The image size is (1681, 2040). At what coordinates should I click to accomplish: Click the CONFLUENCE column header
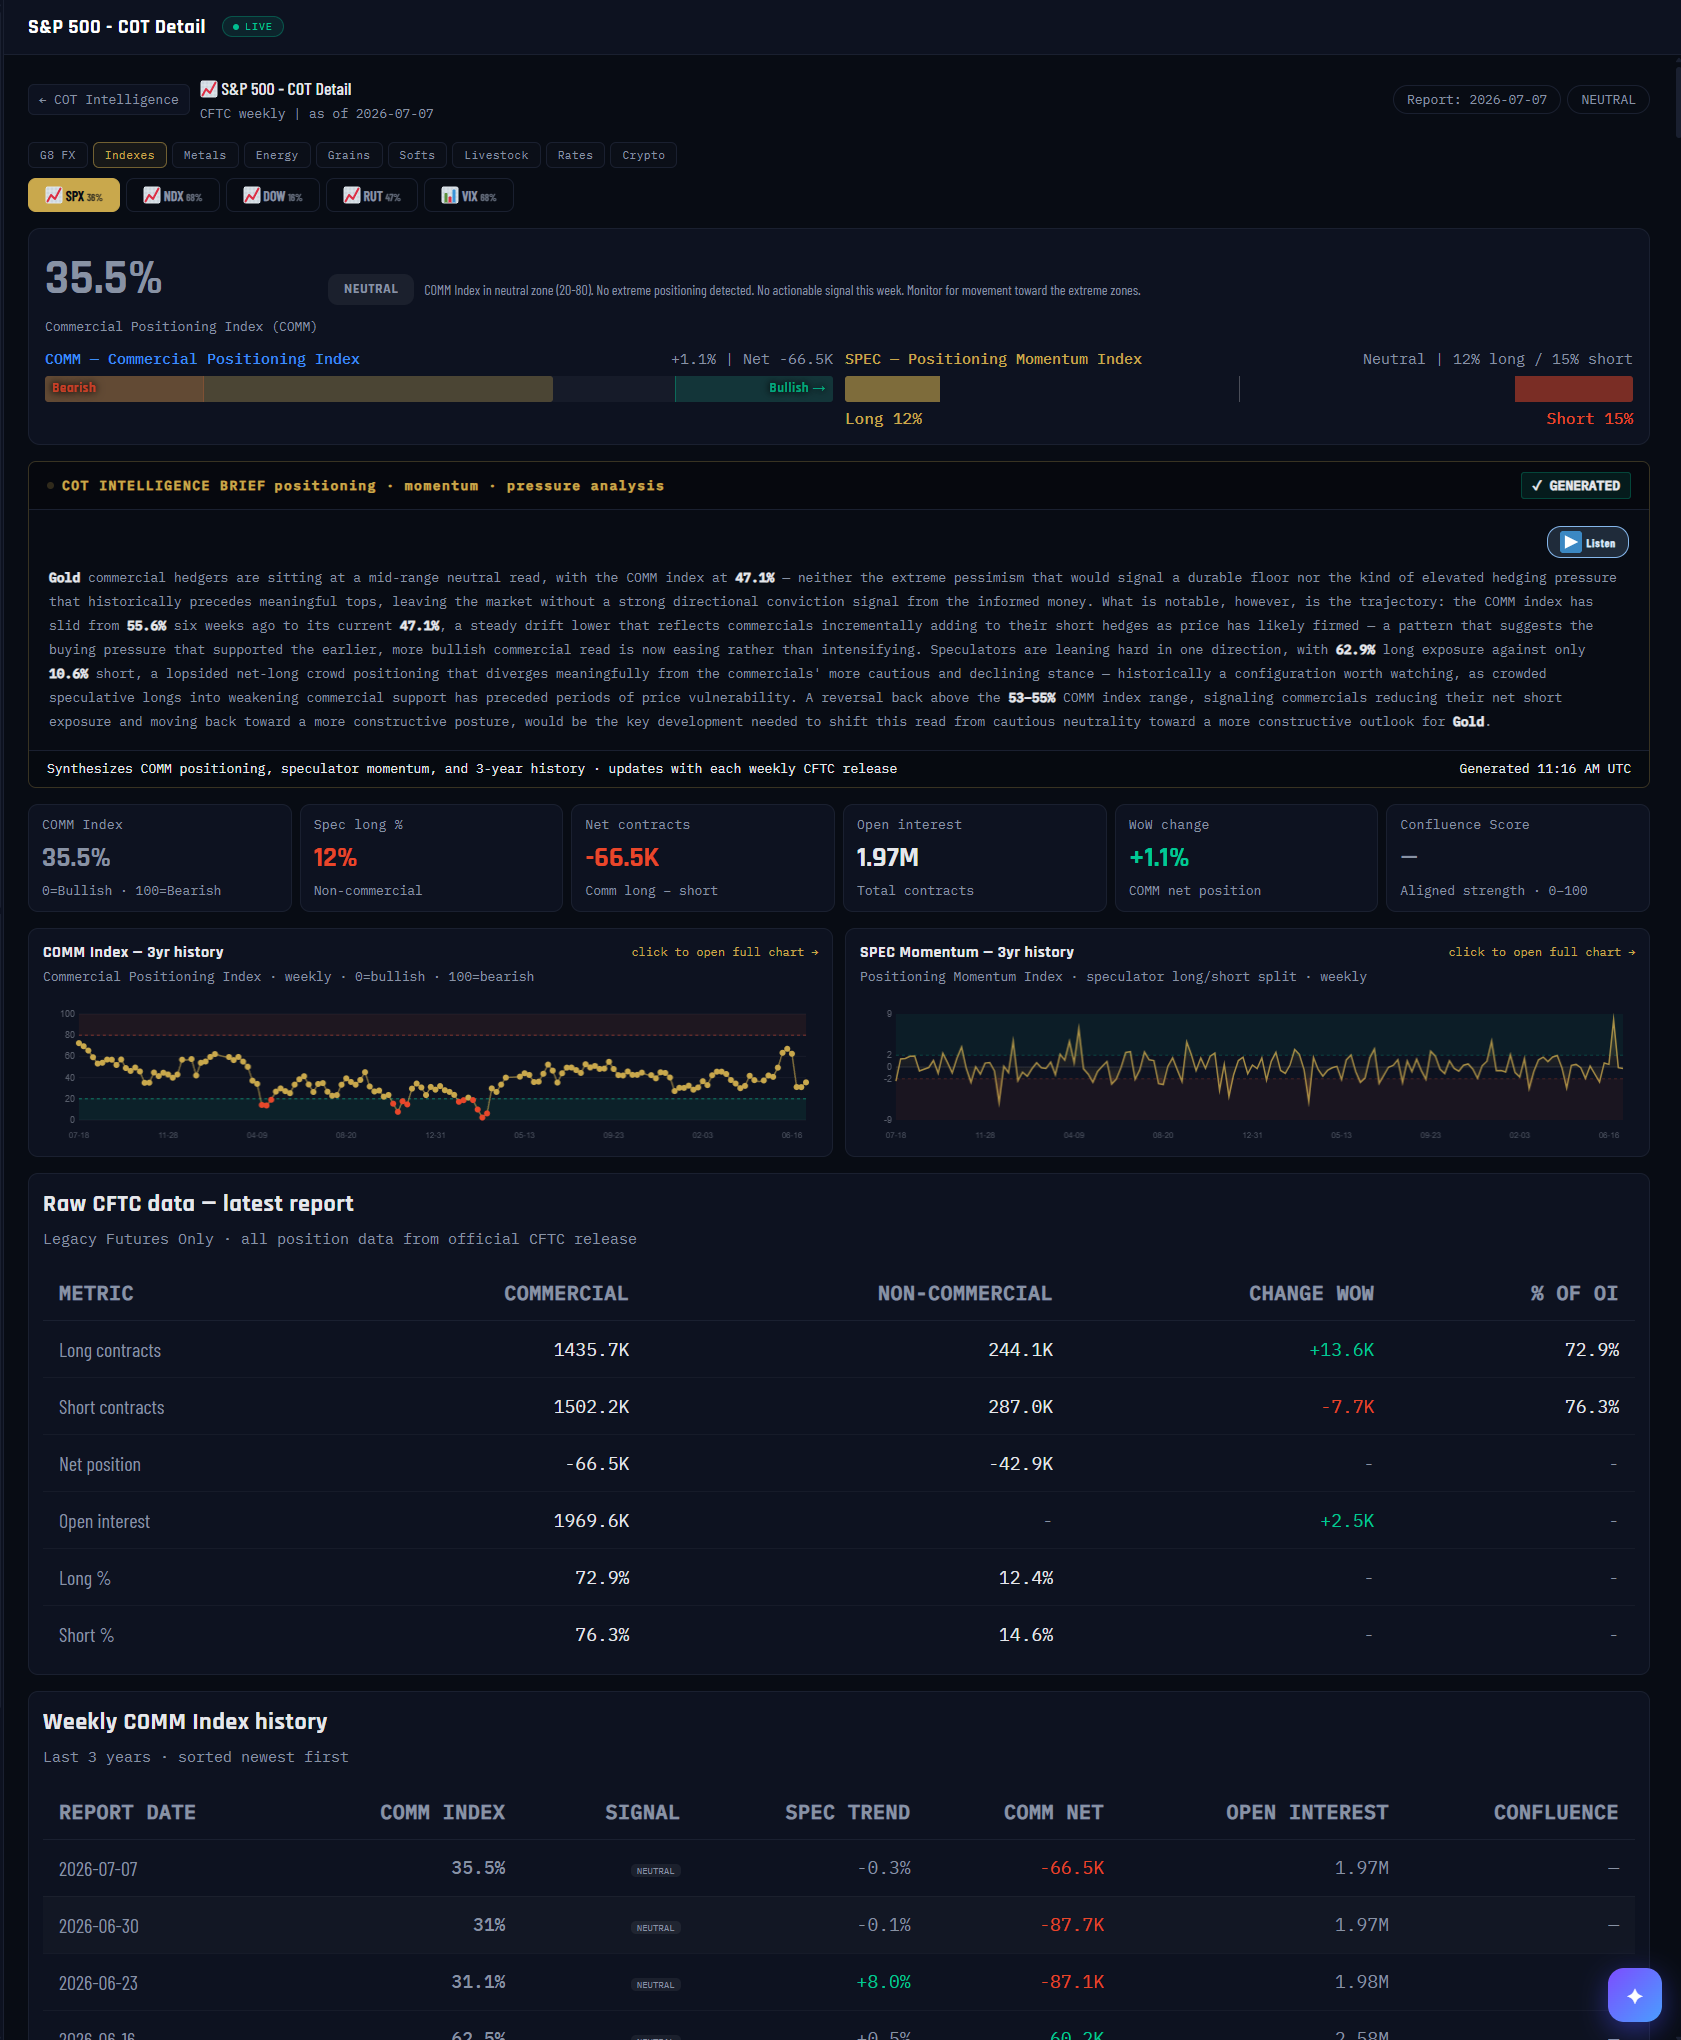(x=1556, y=1812)
